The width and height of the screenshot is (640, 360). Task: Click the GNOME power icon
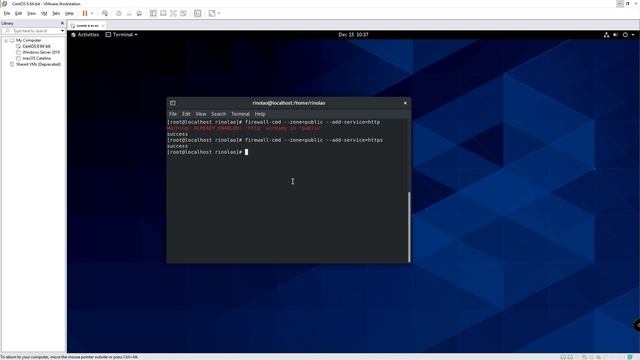coord(625,35)
